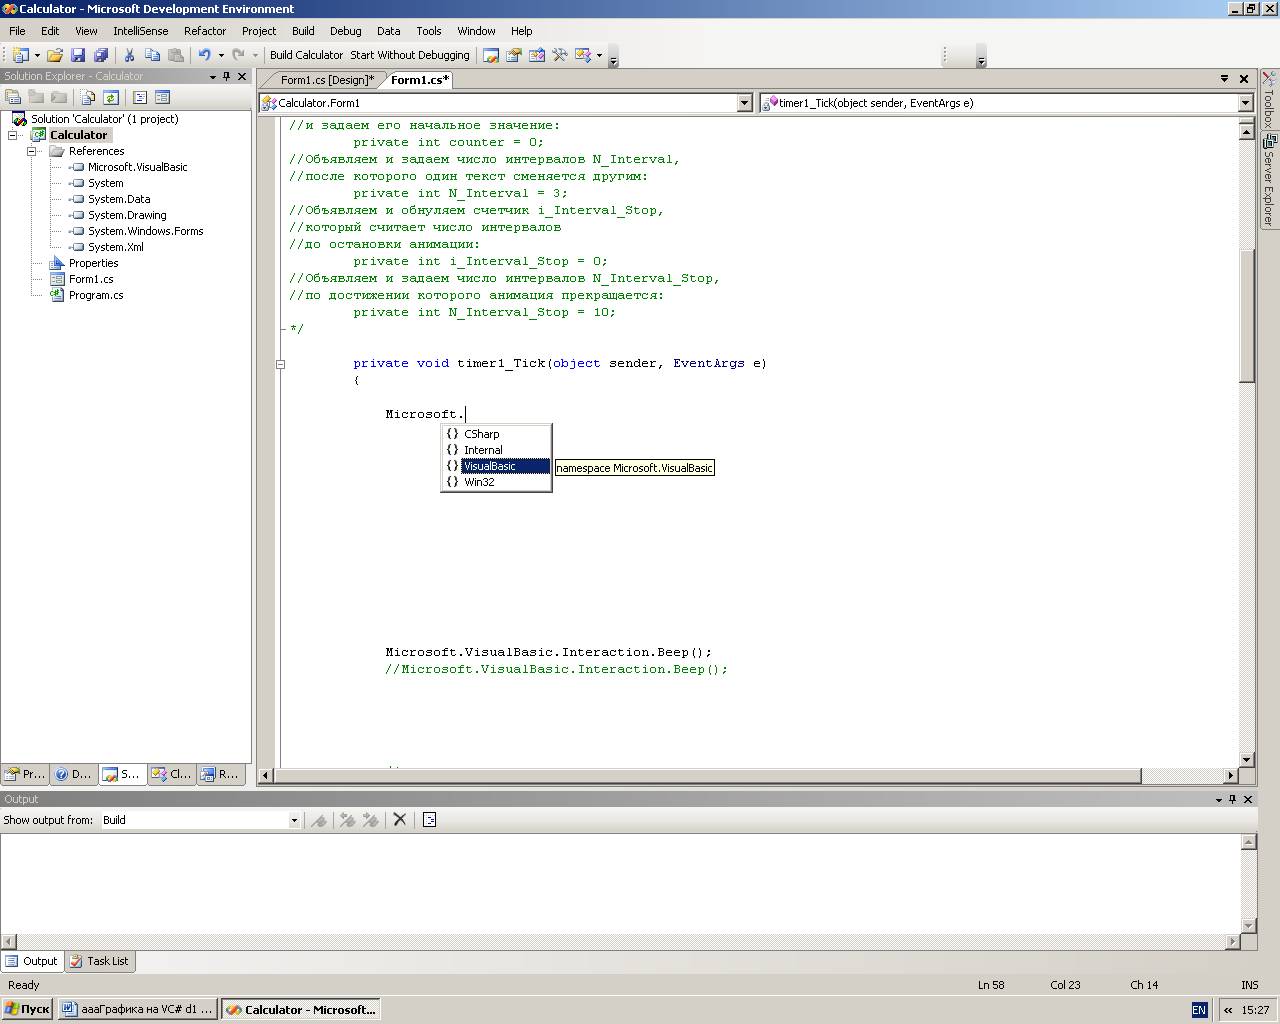Viewport: 1280px width, 1024px height.
Task: Click the Open File folder icon
Action: tap(55, 55)
